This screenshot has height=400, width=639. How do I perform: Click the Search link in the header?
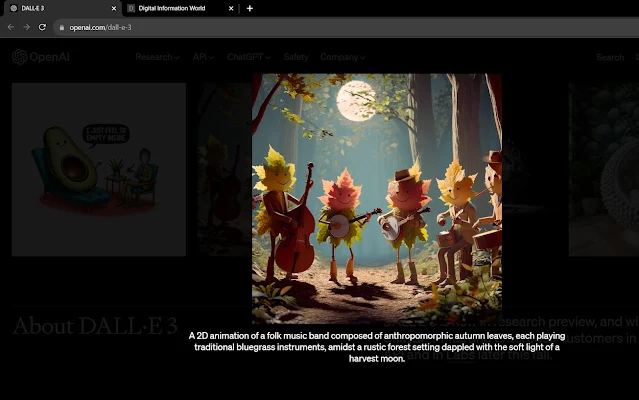pos(610,57)
